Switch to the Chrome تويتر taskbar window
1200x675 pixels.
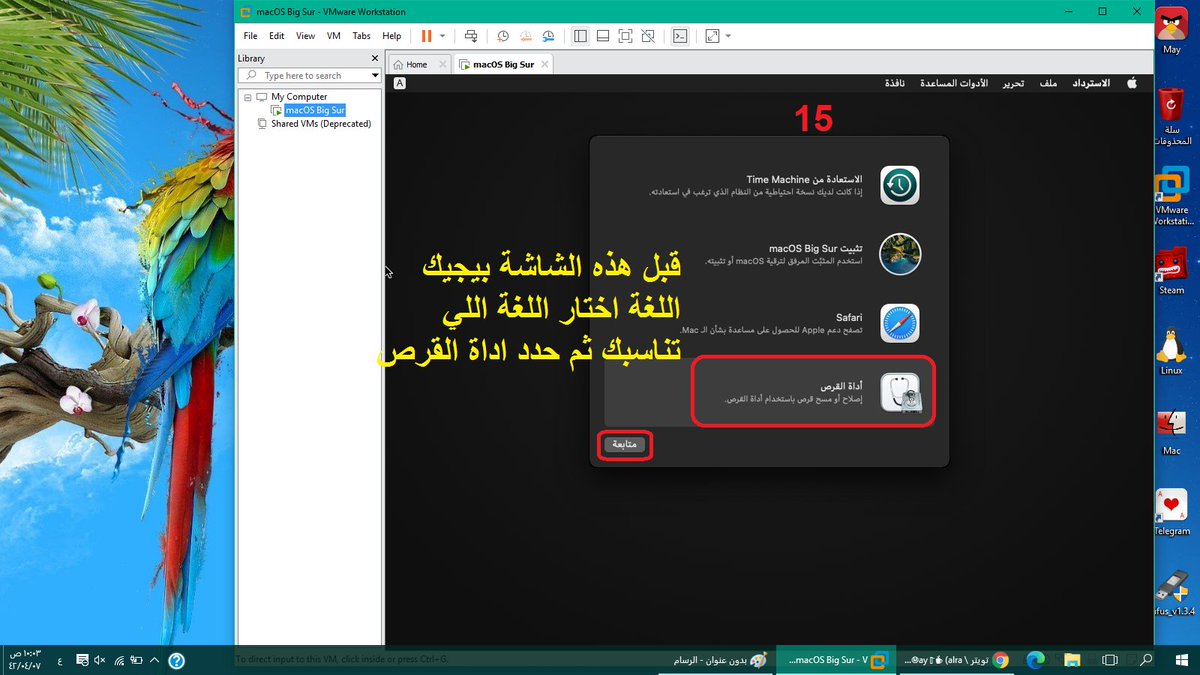coord(956,660)
